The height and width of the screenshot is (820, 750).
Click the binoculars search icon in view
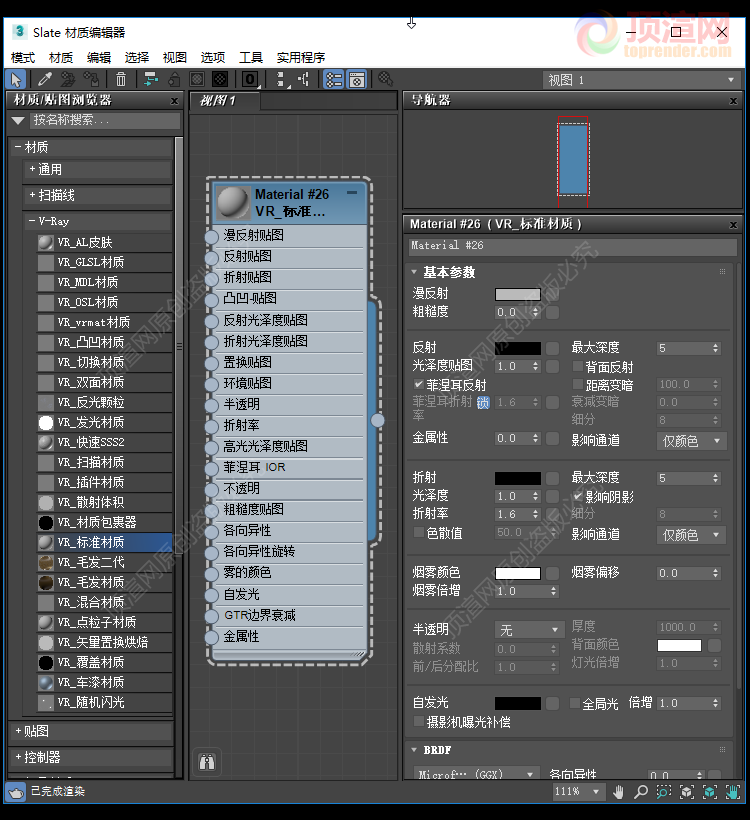tap(207, 762)
